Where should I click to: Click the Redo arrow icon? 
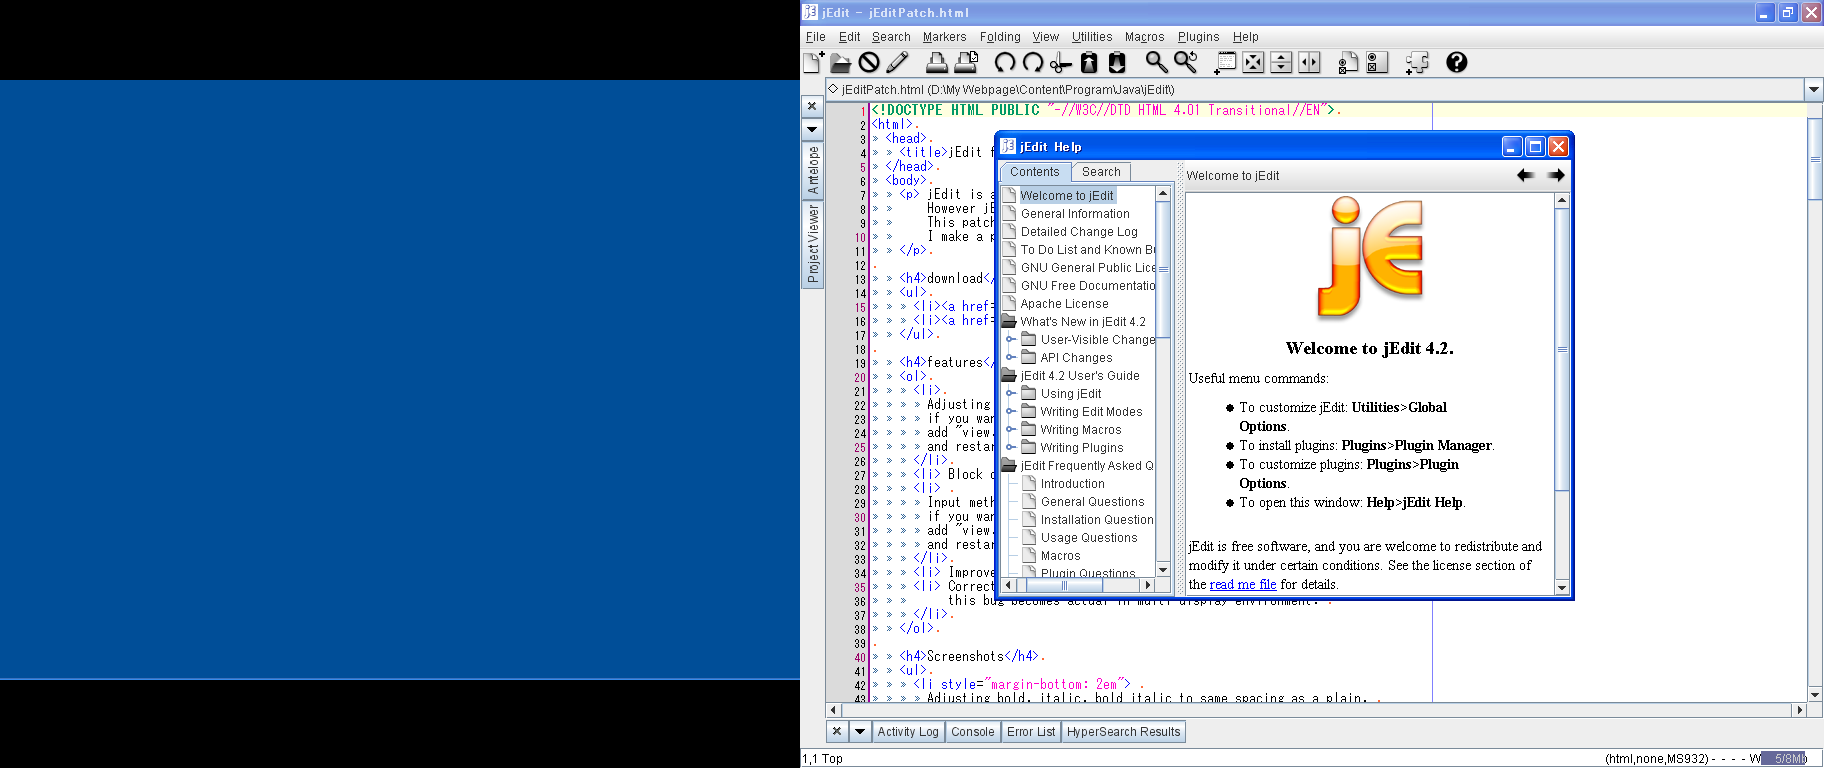1033,62
